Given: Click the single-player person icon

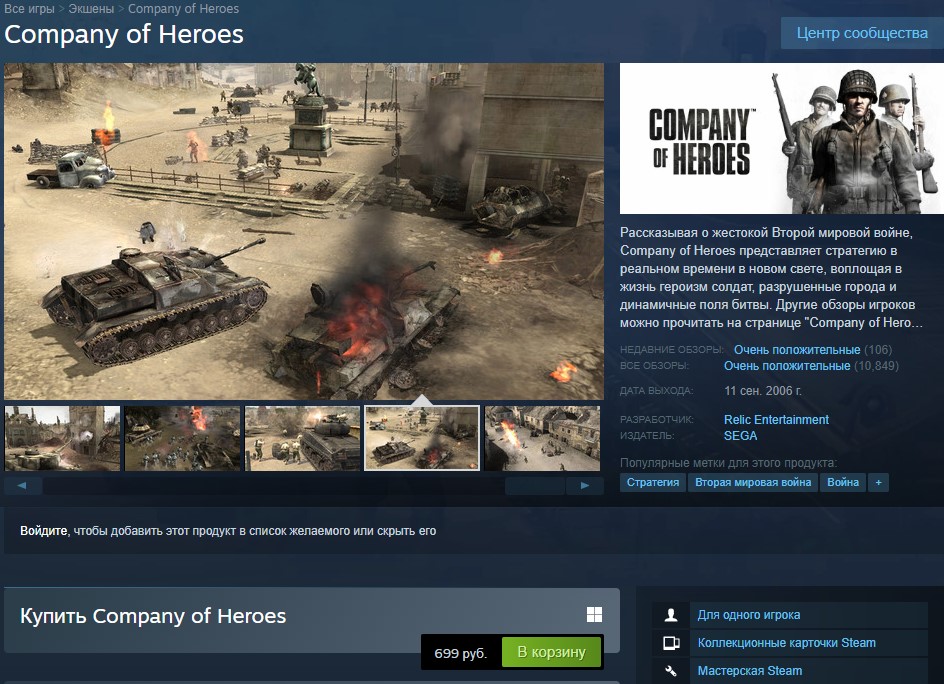Looking at the screenshot, I should (x=671, y=615).
